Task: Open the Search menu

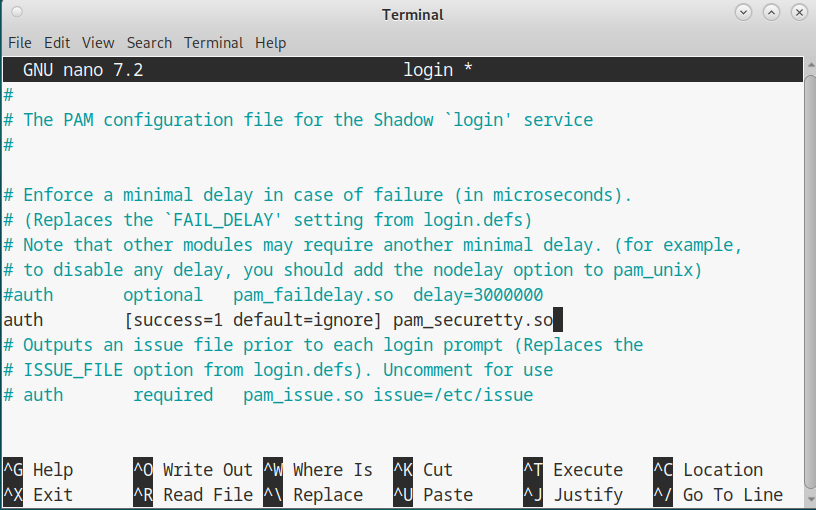Action: click(x=149, y=43)
